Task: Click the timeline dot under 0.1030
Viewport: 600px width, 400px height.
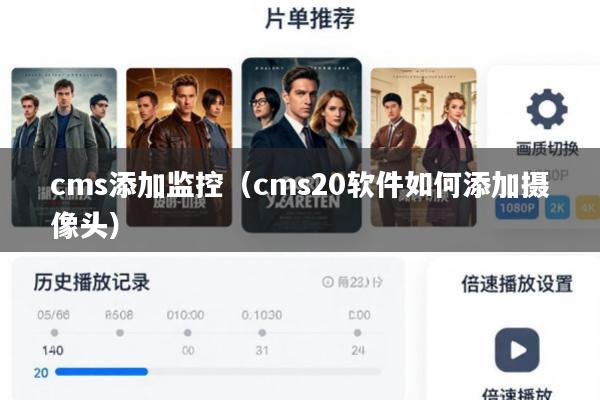Action: coord(262,333)
